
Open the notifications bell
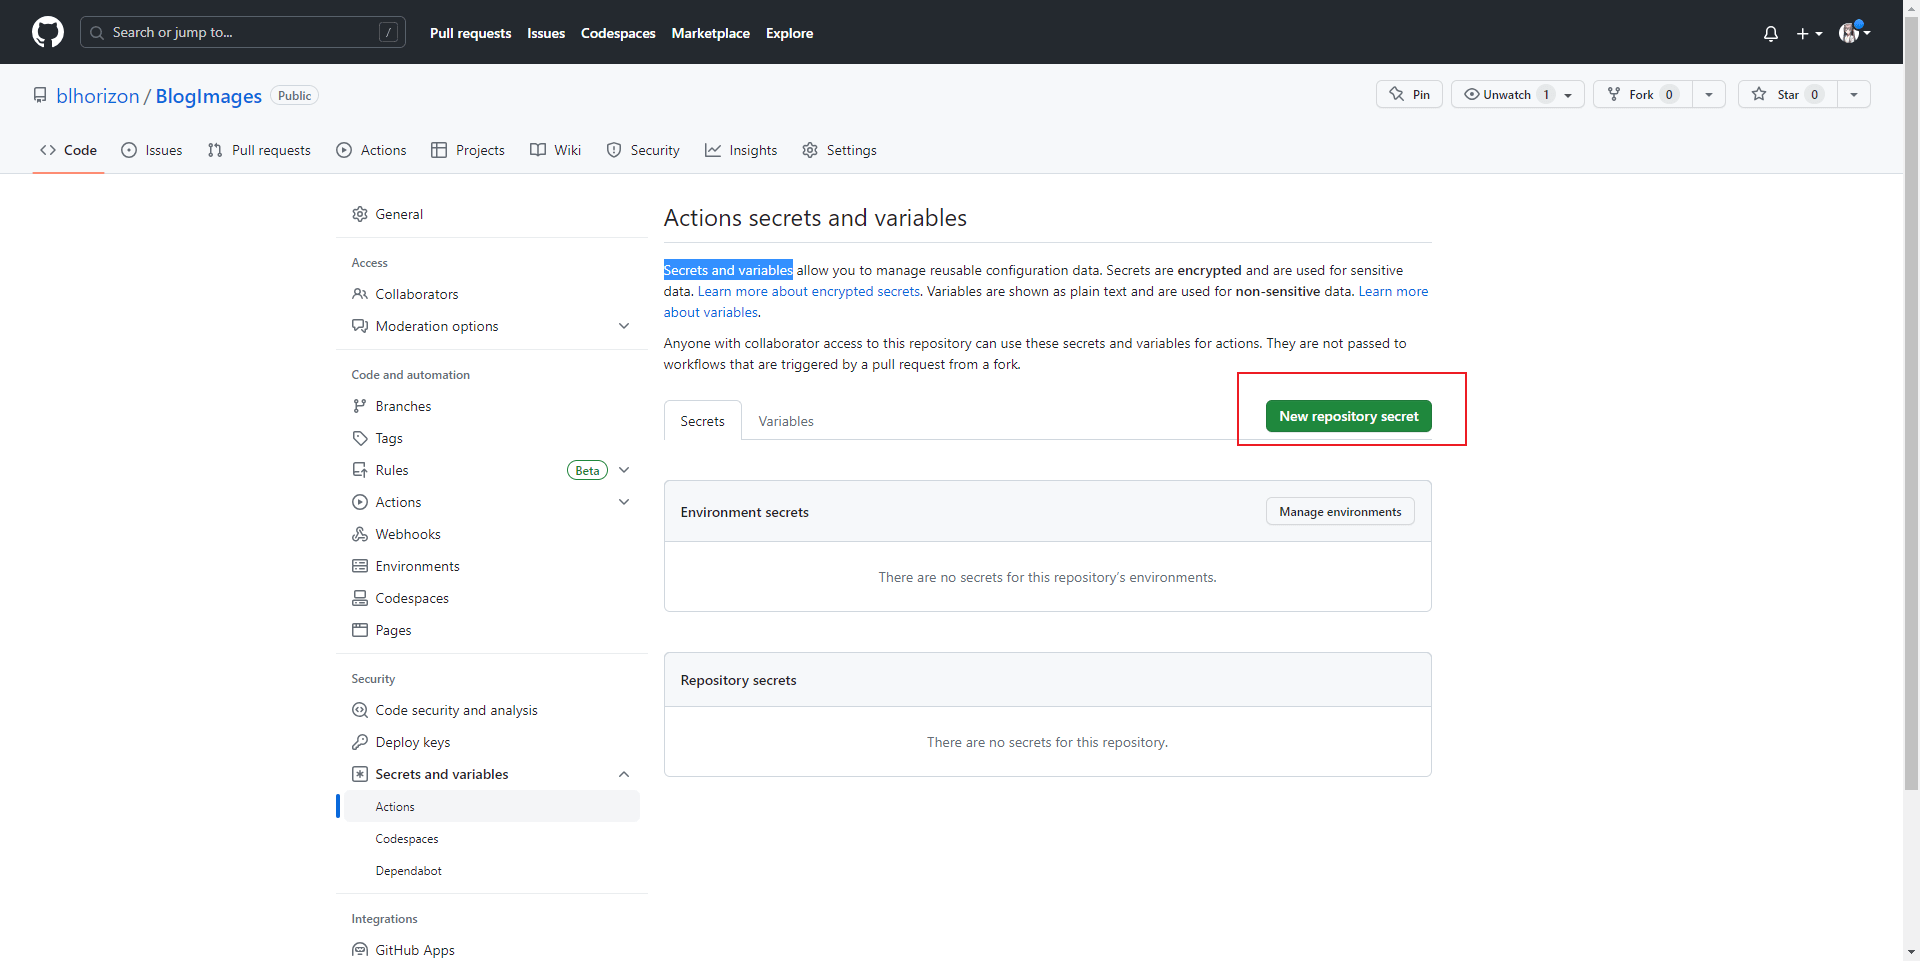tap(1770, 33)
